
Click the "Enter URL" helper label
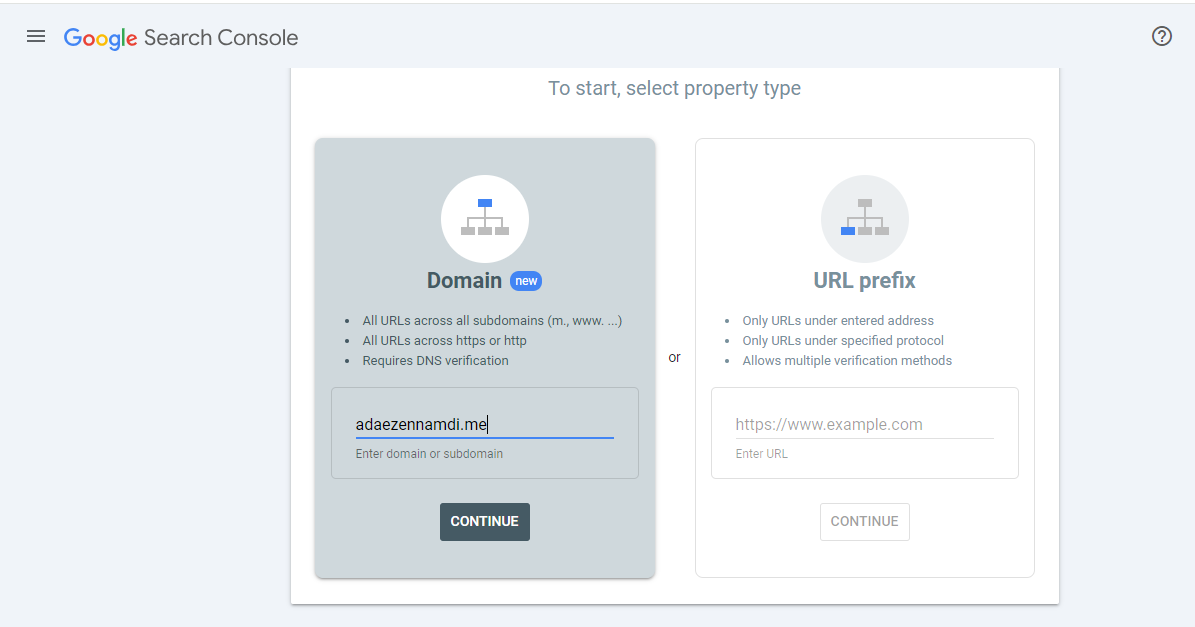point(761,454)
